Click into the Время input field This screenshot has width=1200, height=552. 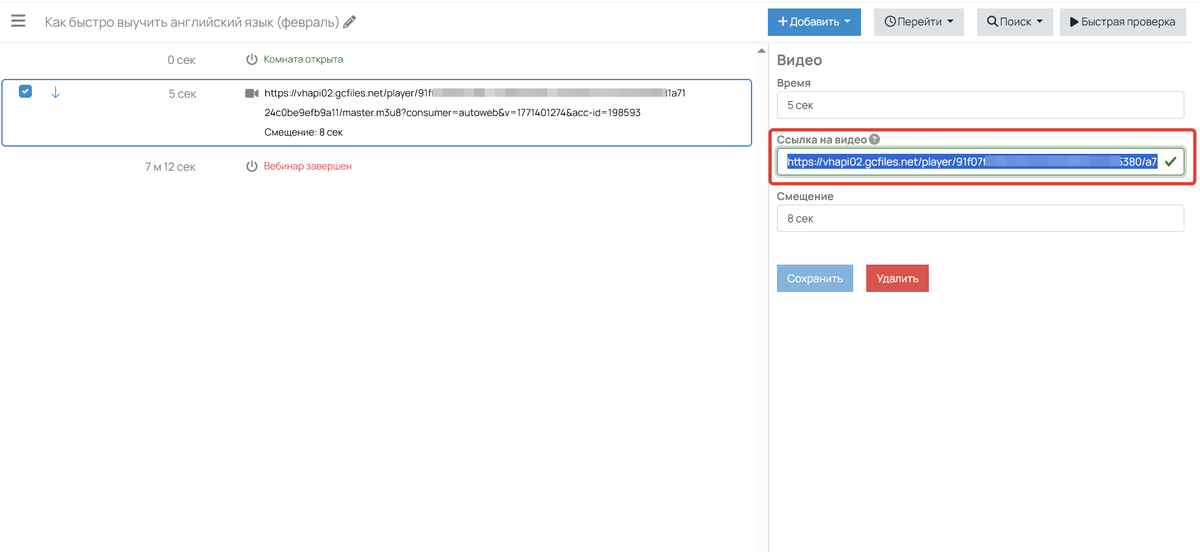click(980, 104)
